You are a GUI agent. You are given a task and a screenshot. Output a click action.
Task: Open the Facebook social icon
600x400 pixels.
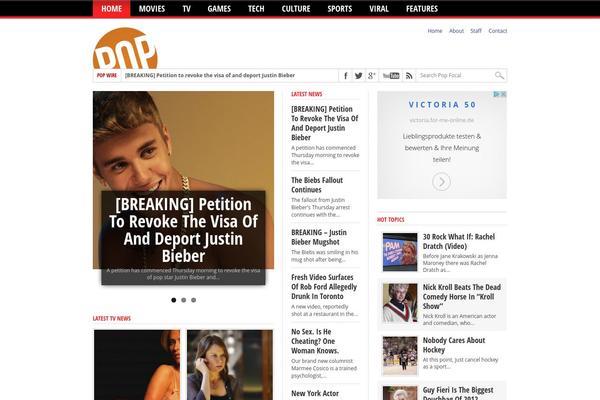tap(346, 75)
